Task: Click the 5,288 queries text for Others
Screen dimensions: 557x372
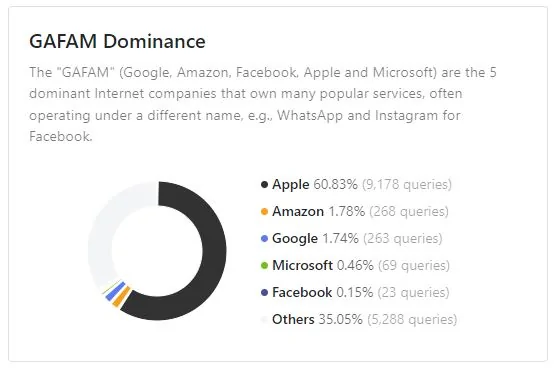Action: coord(412,319)
